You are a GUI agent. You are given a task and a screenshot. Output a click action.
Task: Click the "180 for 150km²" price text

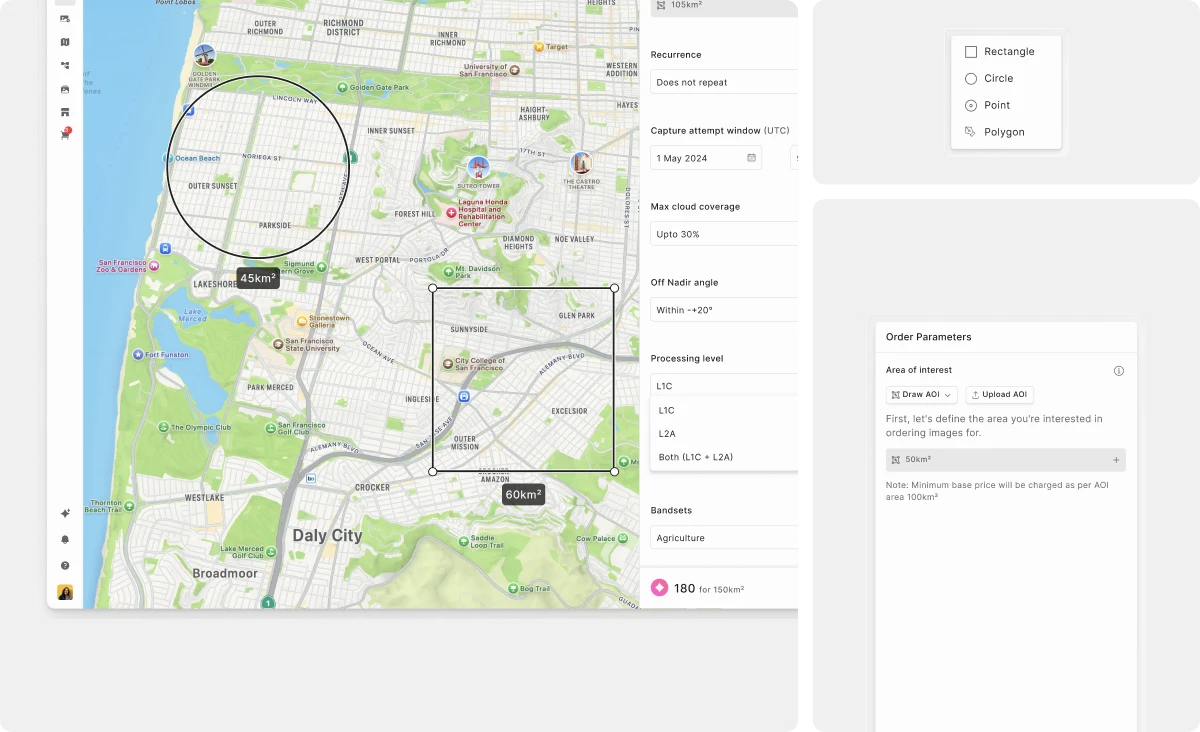pyautogui.click(x=708, y=589)
